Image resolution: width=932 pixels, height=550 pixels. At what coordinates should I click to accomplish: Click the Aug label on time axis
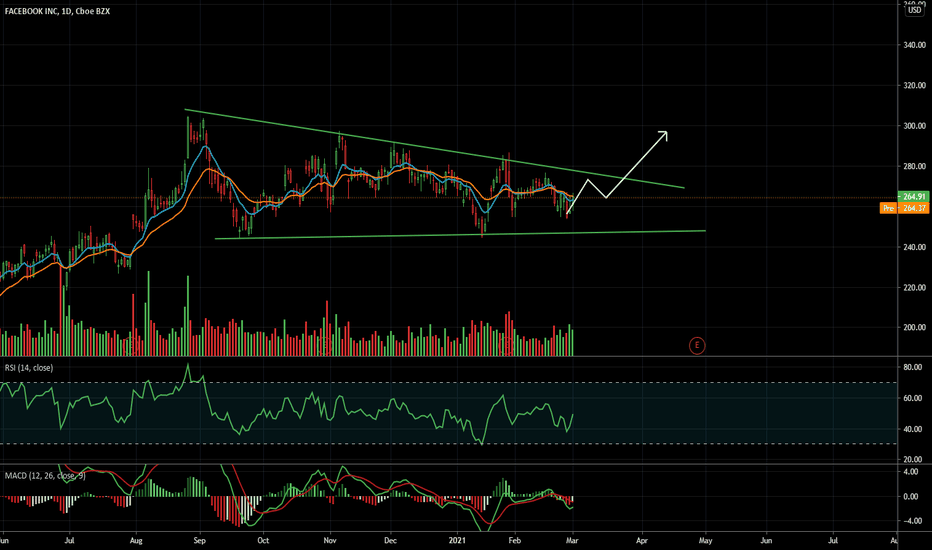[136, 540]
